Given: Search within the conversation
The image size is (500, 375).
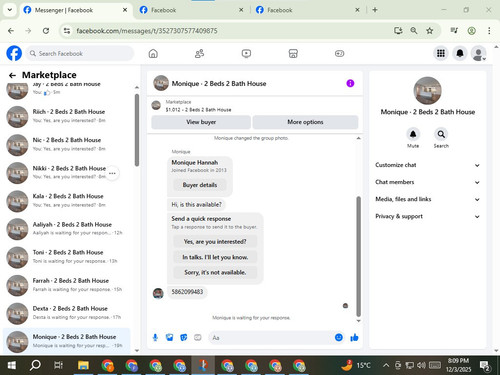Looking at the screenshot, I should coord(441,134).
